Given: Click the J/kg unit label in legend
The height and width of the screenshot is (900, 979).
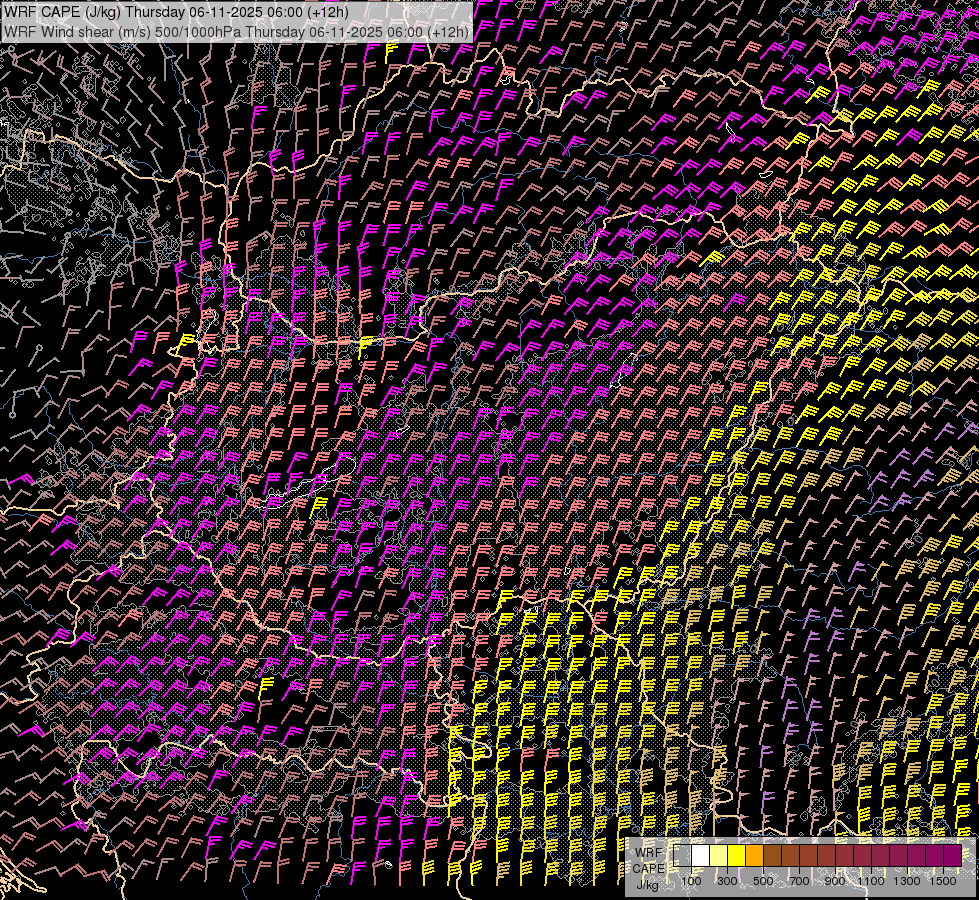Looking at the screenshot, I should [648, 885].
